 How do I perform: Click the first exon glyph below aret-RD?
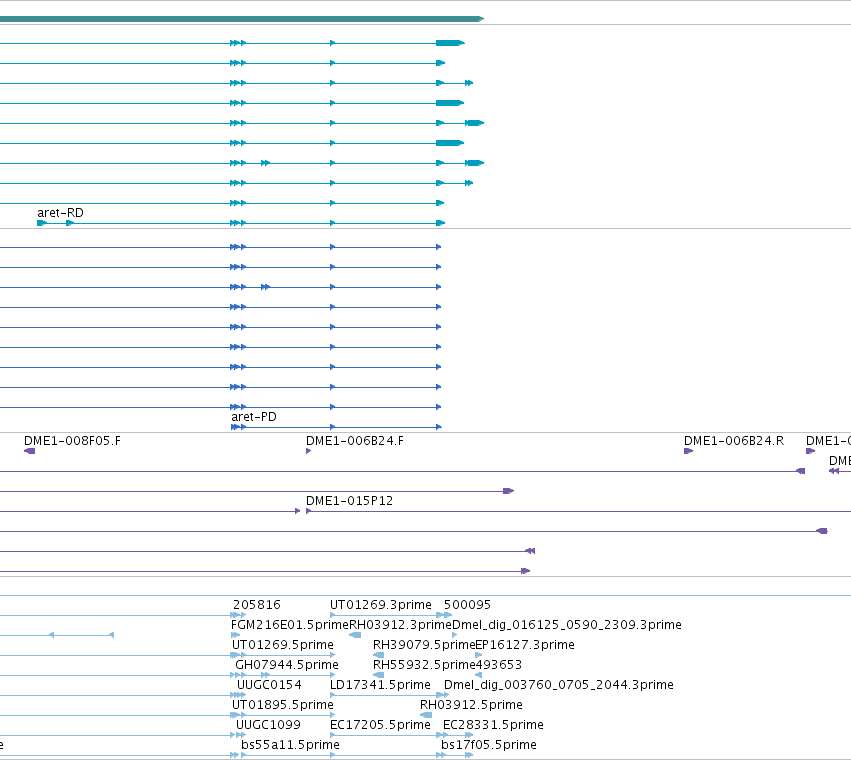[x=42, y=223]
